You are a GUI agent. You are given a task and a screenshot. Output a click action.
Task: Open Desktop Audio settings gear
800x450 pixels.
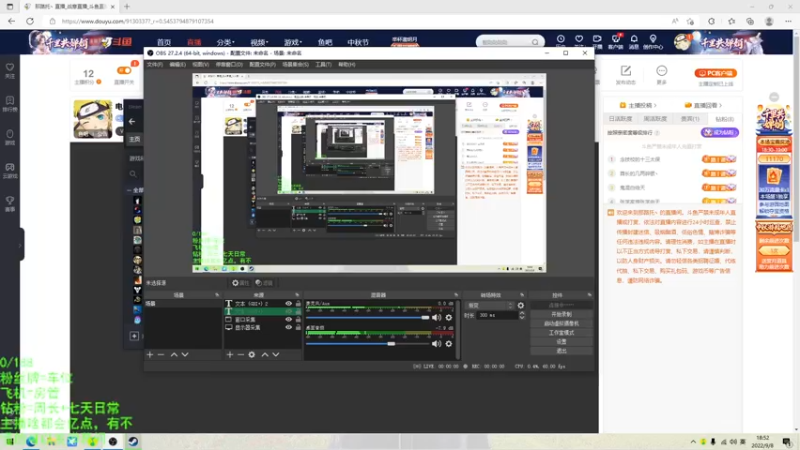tap(448, 344)
